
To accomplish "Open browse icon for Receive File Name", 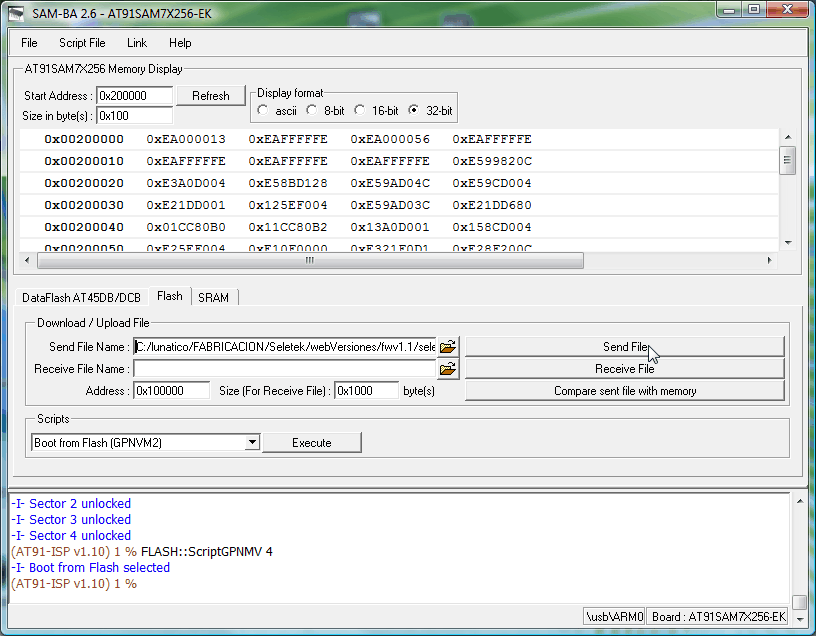I will pos(448,369).
